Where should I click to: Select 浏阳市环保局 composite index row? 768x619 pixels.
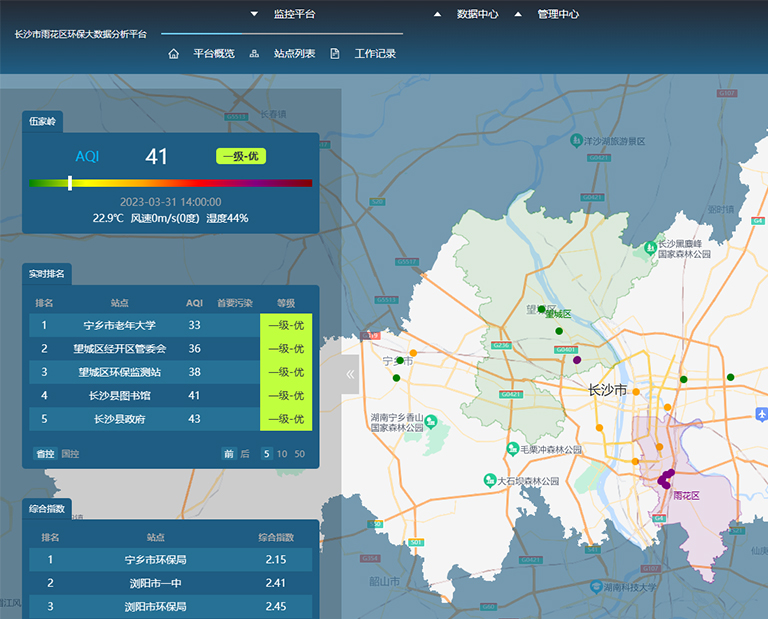click(170, 607)
